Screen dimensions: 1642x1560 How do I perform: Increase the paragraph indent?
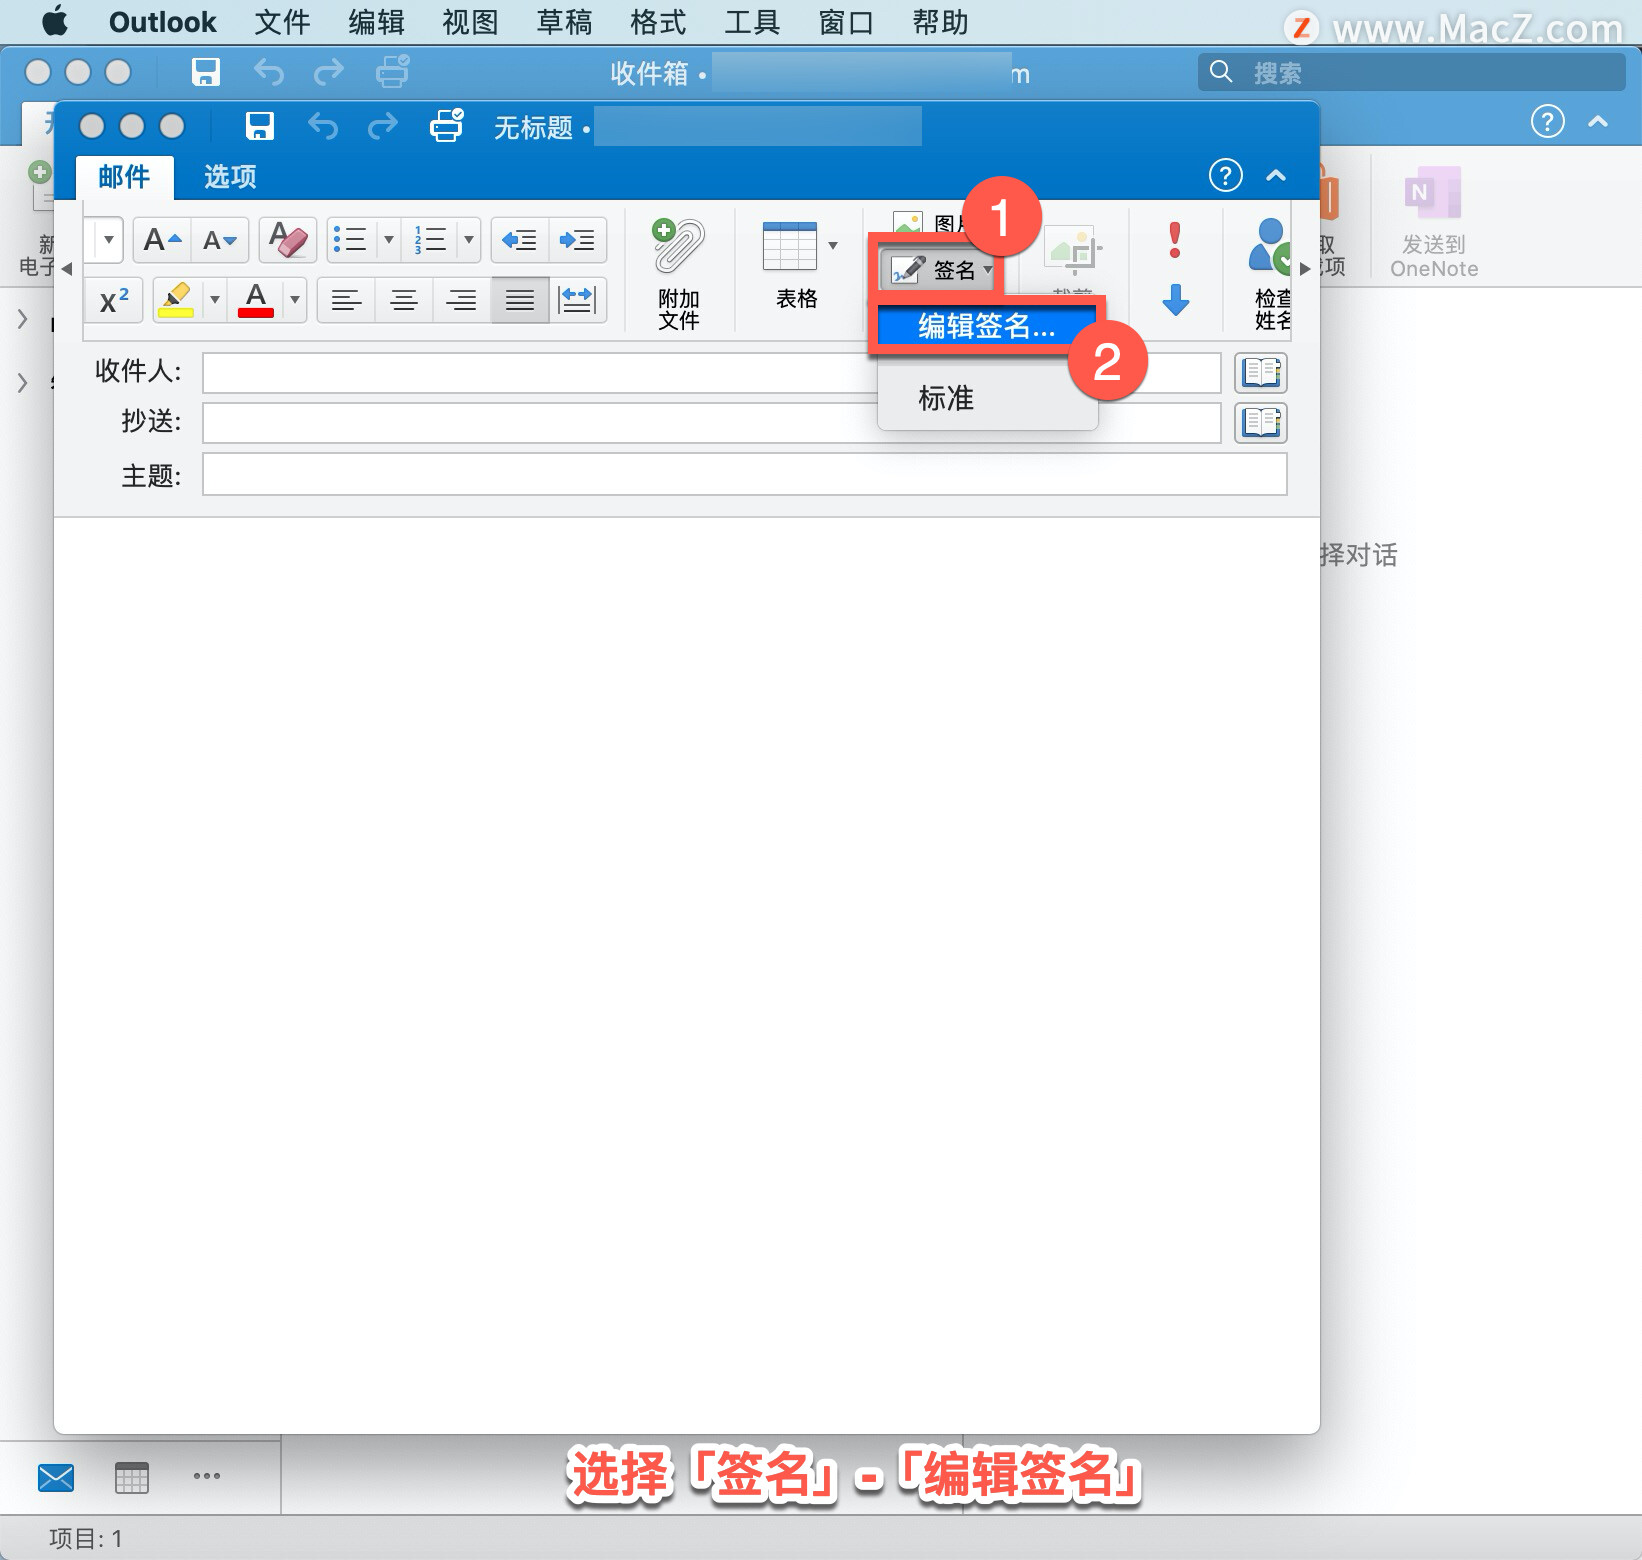tap(577, 240)
